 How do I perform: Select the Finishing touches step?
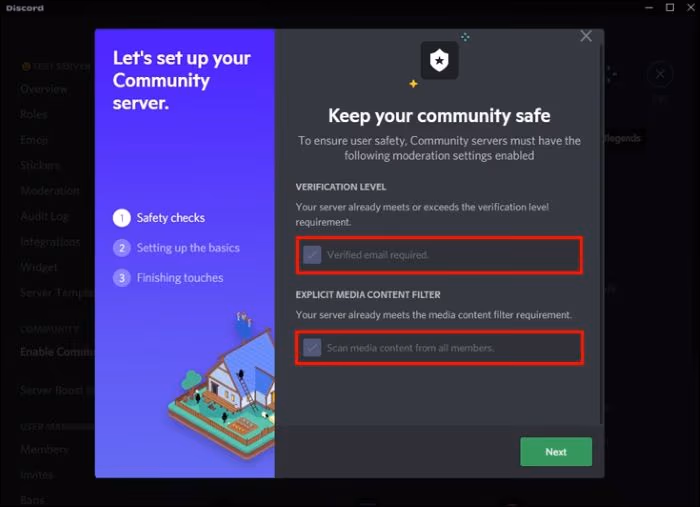pos(180,278)
